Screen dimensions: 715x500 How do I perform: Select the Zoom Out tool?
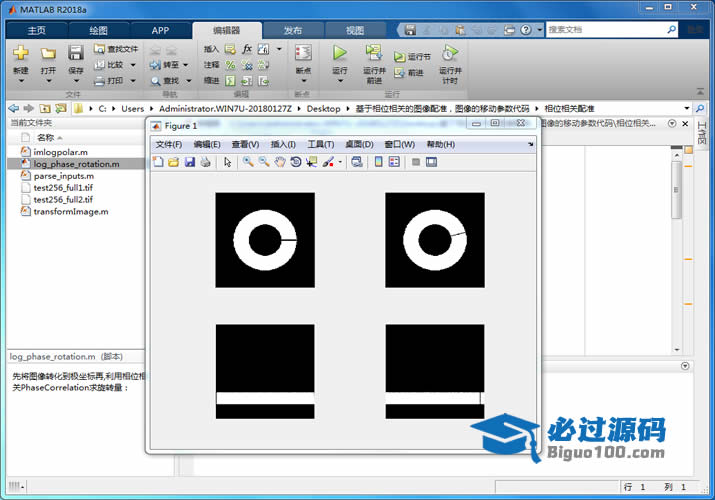(x=264, y=162)
